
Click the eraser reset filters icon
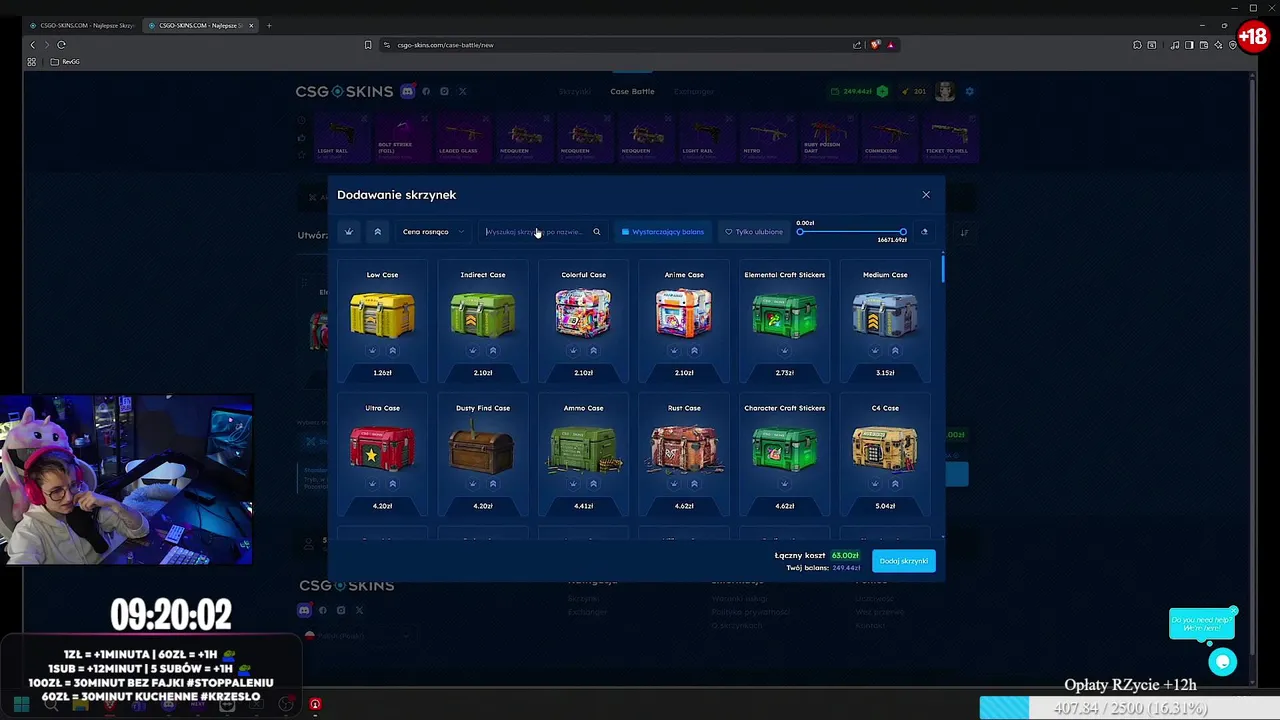(924, 232)
